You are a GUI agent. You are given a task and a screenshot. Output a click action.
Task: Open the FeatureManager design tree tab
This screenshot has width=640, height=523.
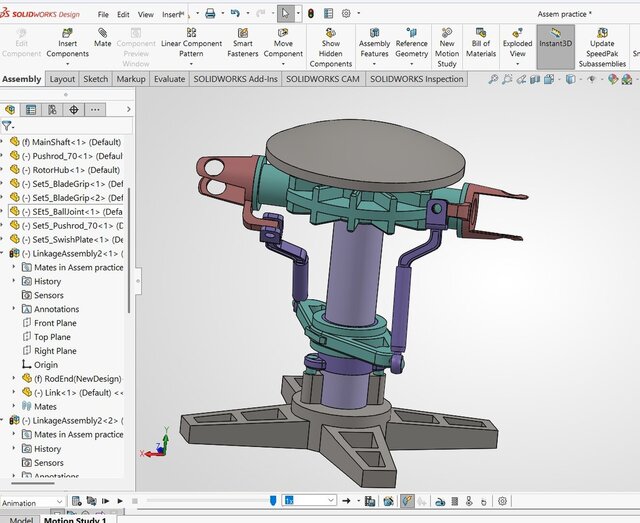[x=10, y=109]
